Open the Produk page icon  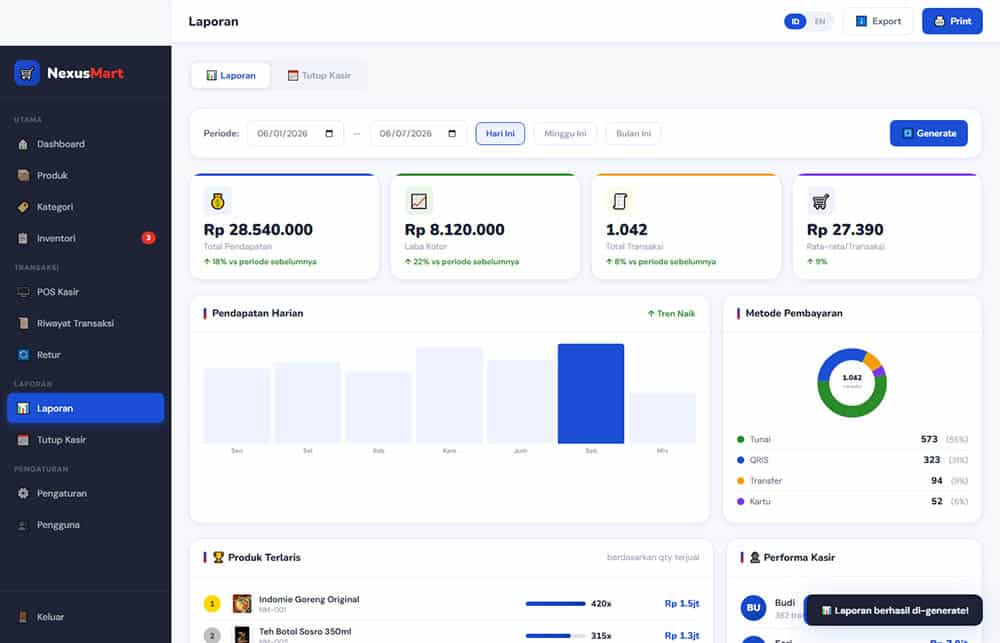point(23,175)
